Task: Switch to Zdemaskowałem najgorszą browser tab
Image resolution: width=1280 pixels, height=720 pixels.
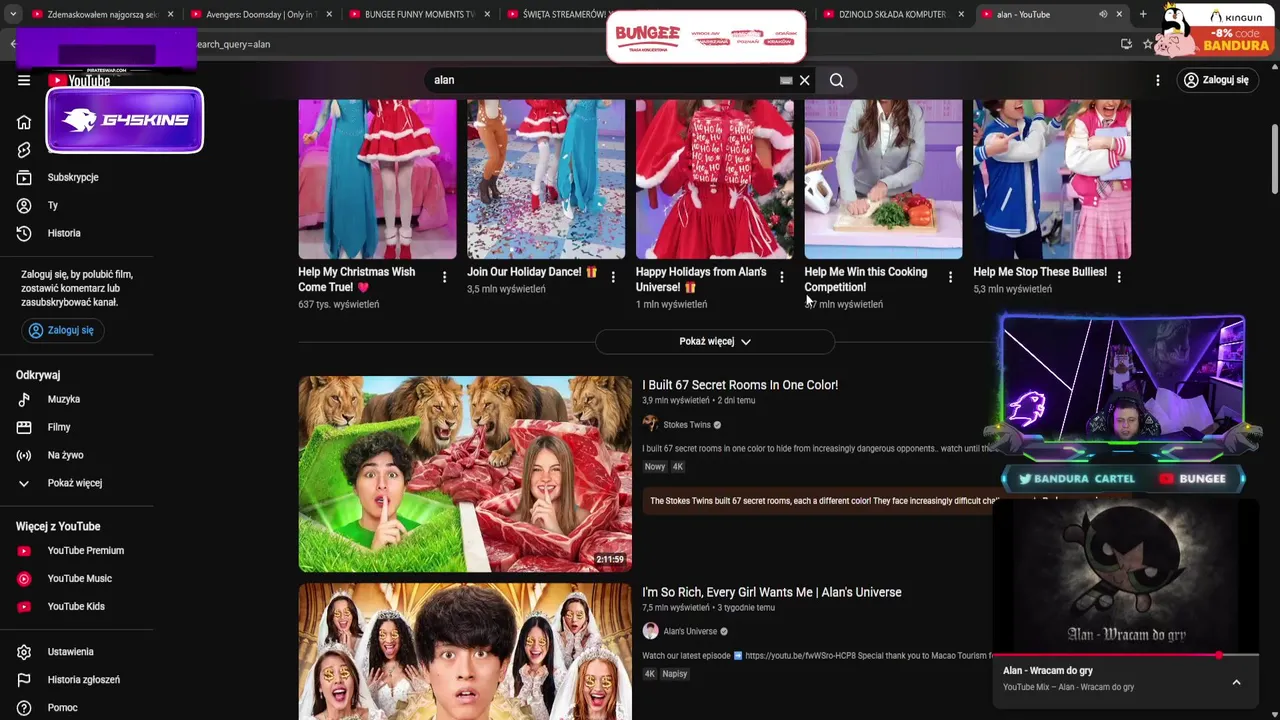Action: tap(103, 14)
